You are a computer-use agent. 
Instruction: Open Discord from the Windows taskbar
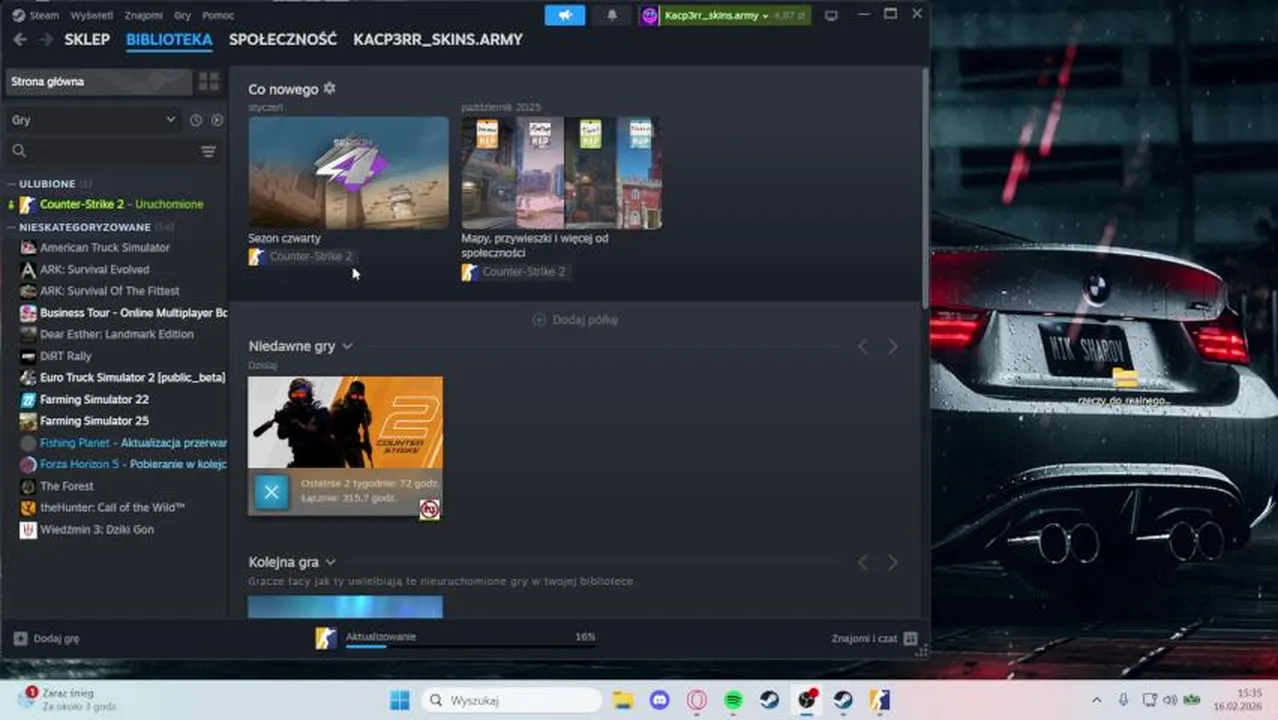pyautogui.click(x=660, y=700)
